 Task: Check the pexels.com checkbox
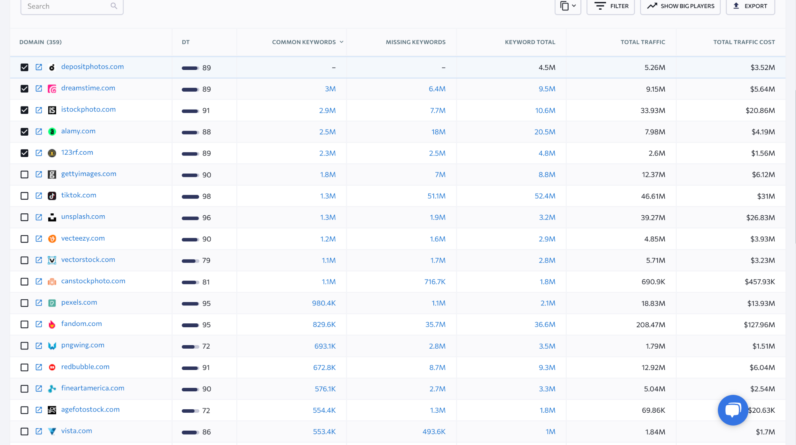(24, 303)
